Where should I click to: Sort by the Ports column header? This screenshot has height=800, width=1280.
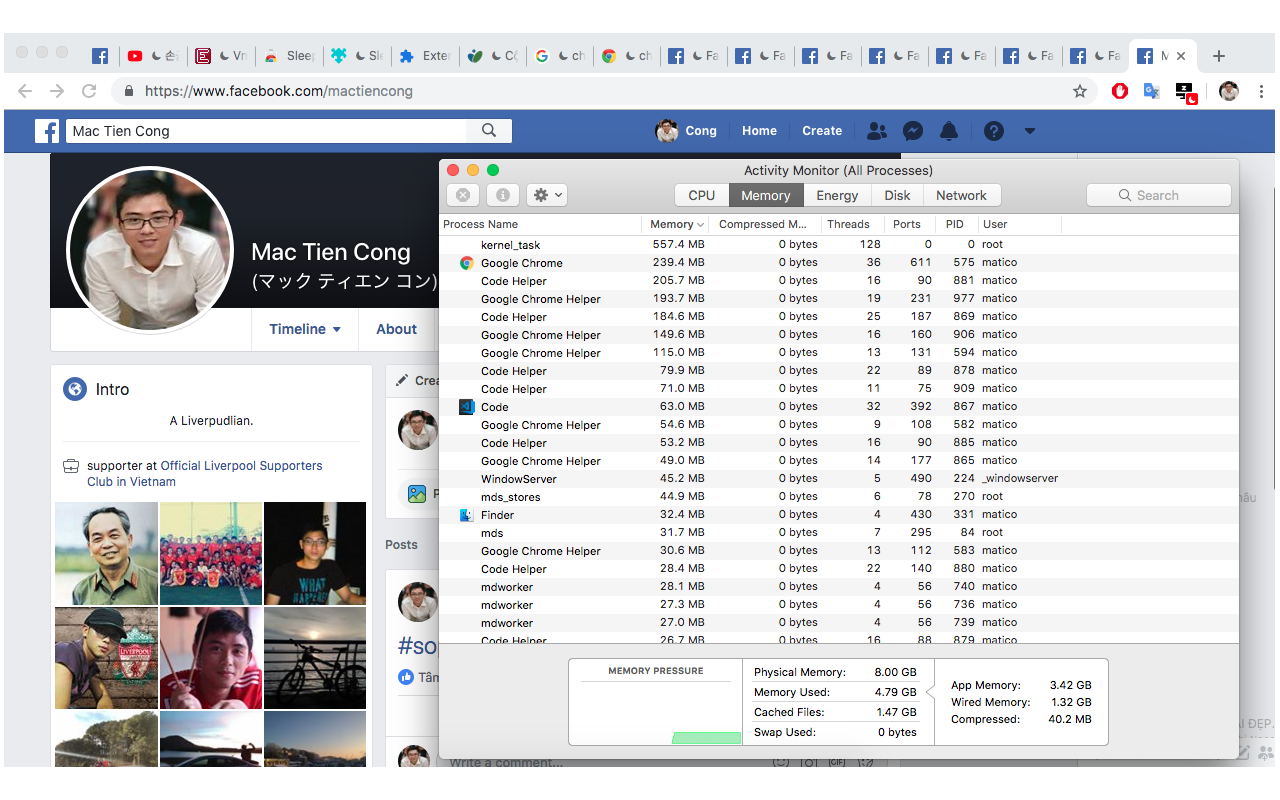[x=907, y=224]
